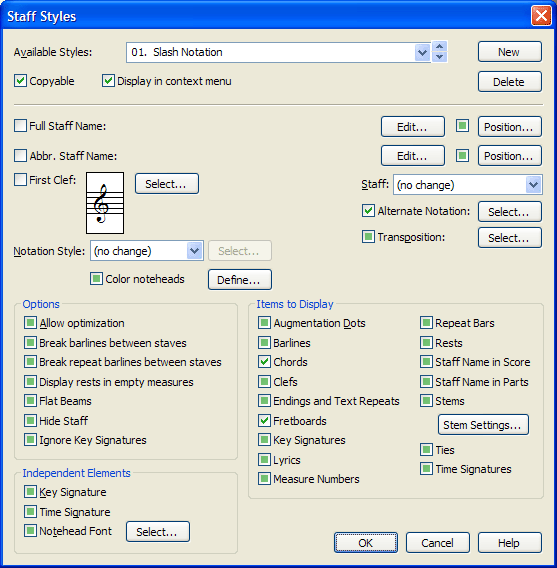
Task: Uncheck Display in context menu
Action: 108,81
